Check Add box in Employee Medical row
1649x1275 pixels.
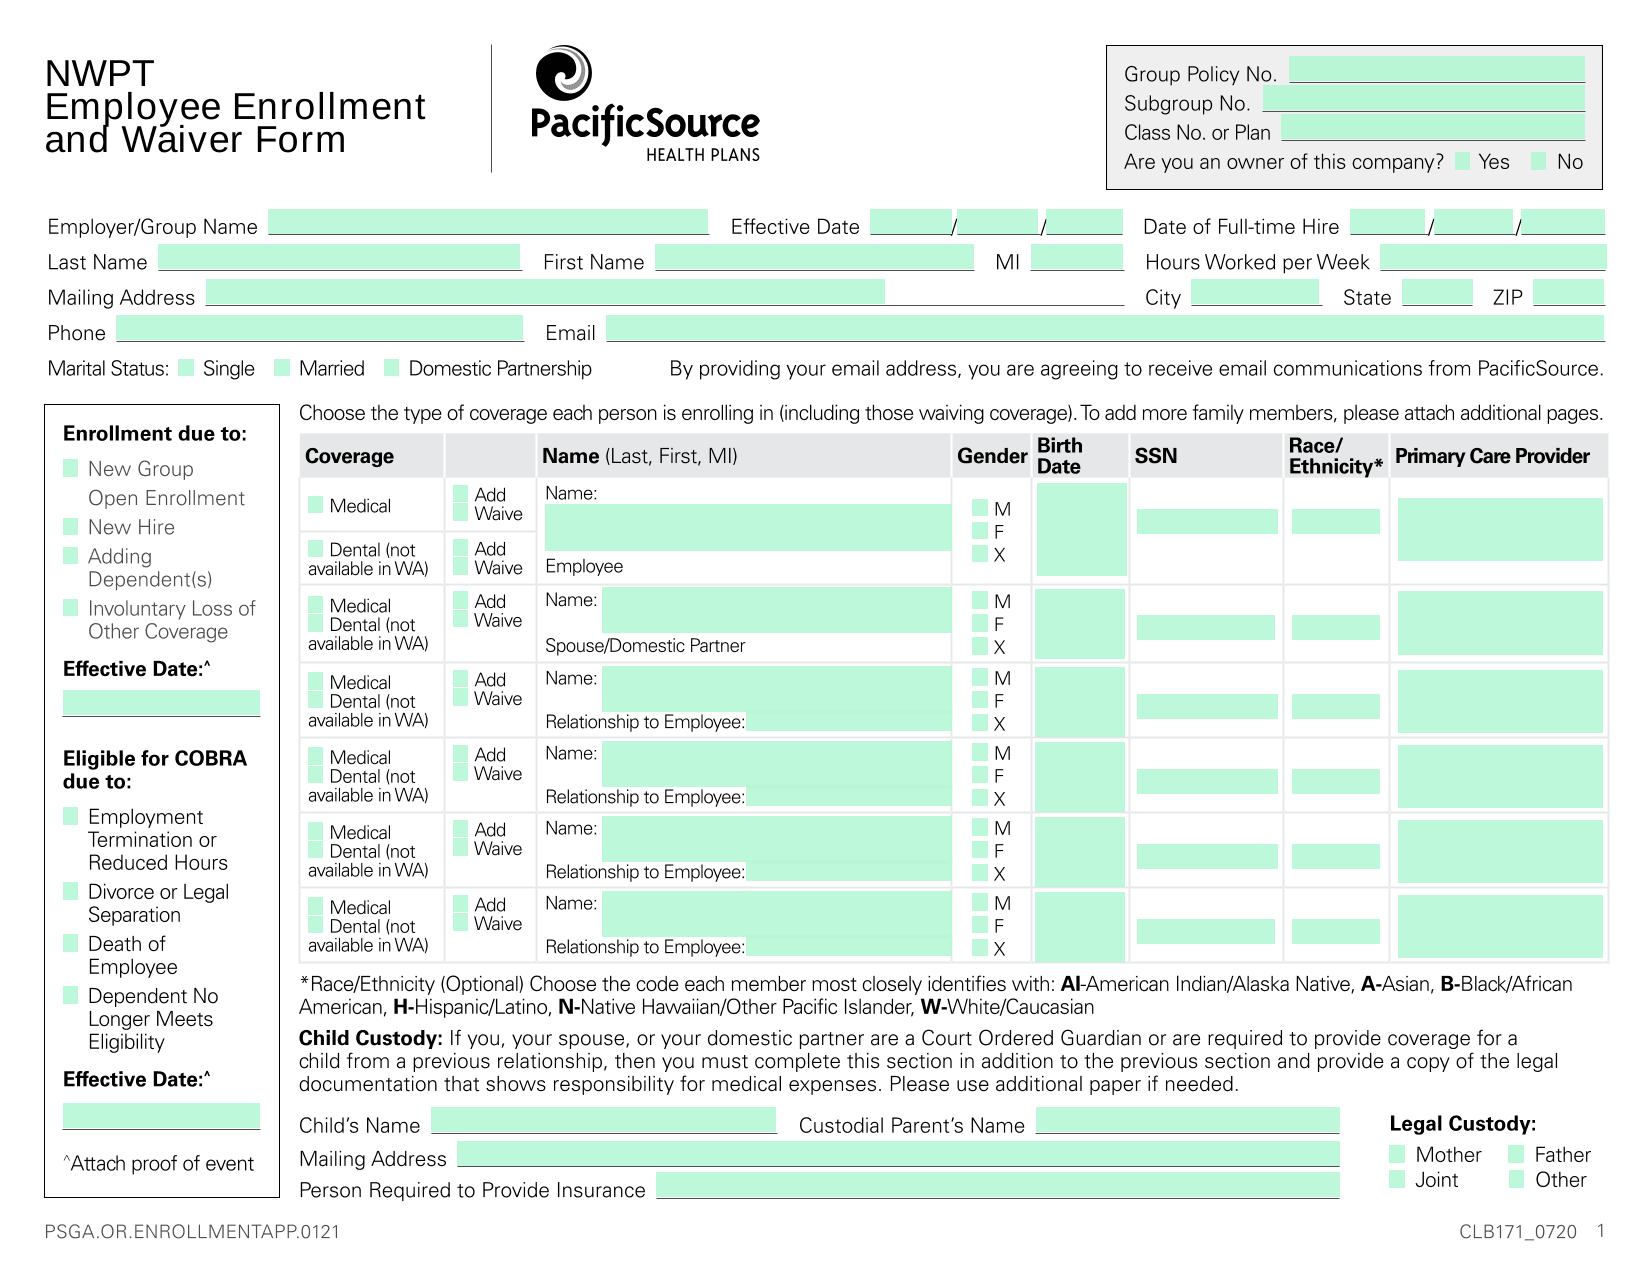pyautogui.click(x=461, y=494)
